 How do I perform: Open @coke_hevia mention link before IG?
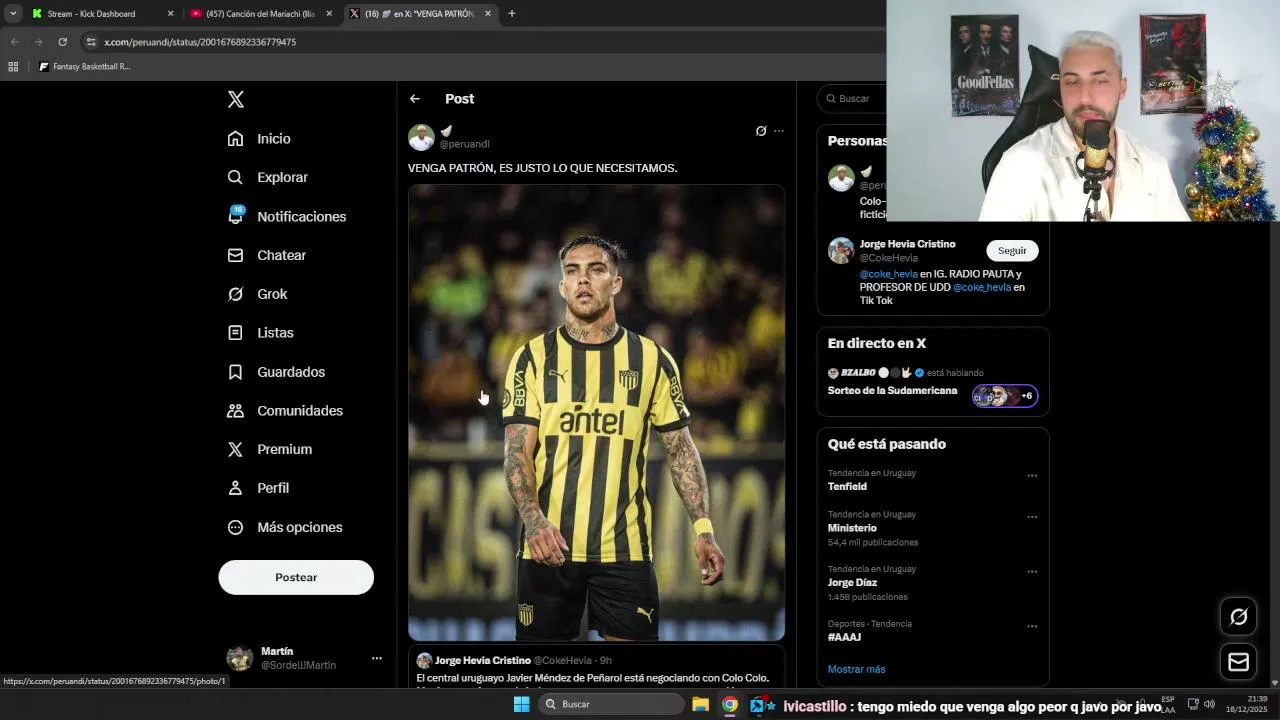[x=889, y=274]
